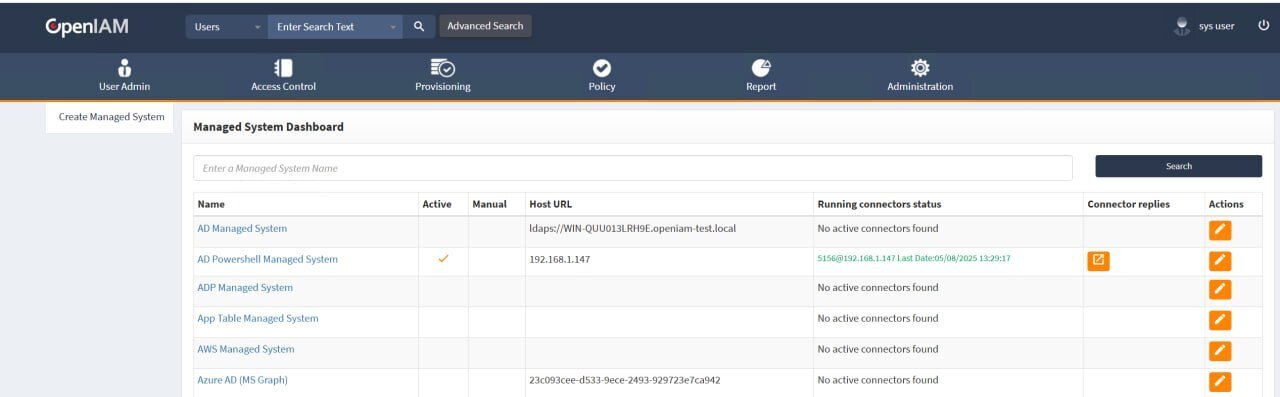The image size is (1280, 397).
Task: Edit App Table Managed System pencil icon
Action: 1220,320
